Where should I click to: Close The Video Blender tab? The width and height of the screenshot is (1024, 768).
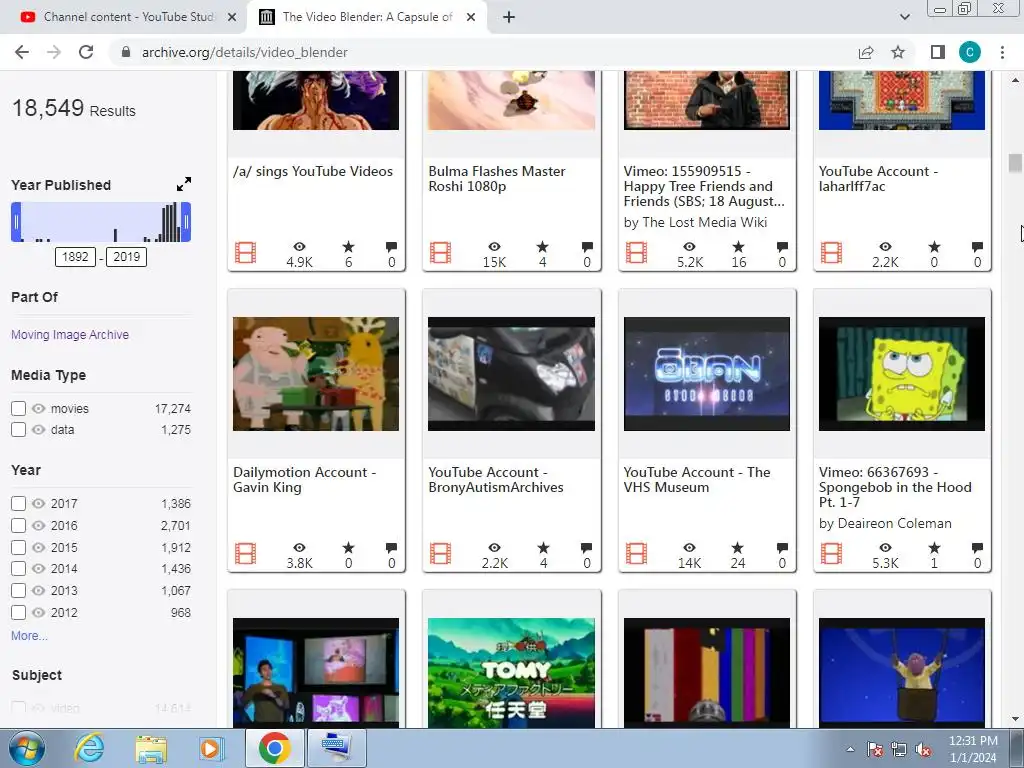(x=470, y=18)
